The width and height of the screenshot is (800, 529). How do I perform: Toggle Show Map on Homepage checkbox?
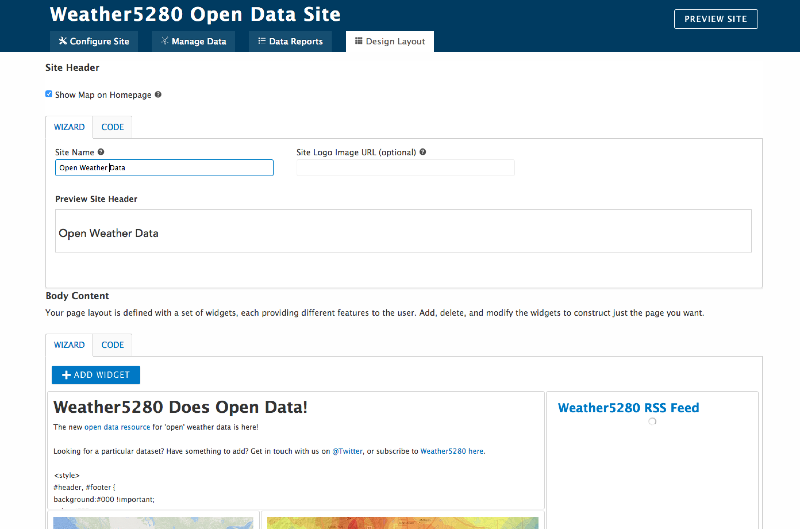[x=48, y=94]
